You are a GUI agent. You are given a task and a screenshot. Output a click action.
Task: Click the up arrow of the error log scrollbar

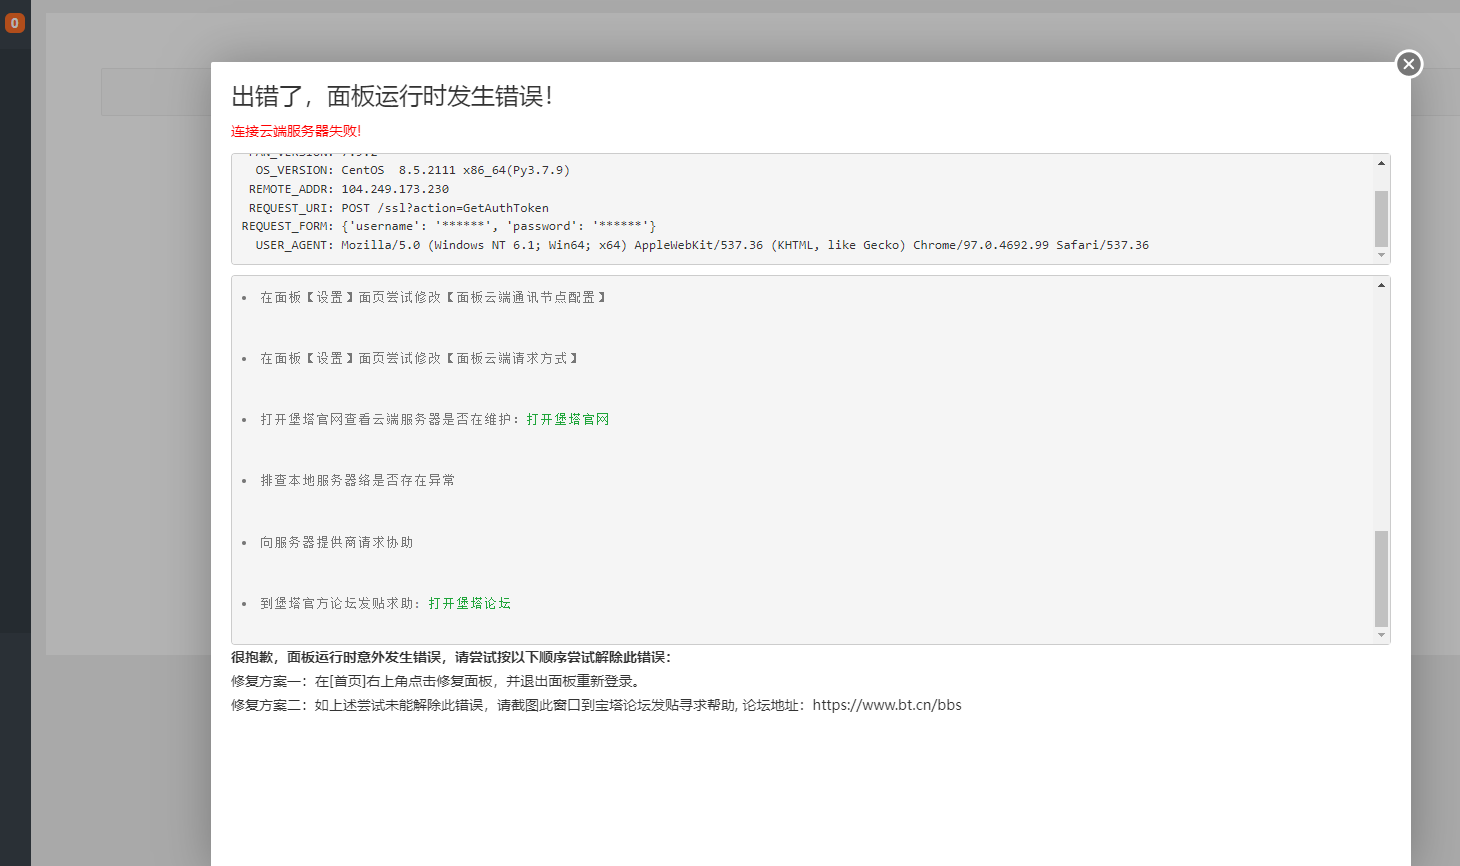click(x=1381, y=163)
